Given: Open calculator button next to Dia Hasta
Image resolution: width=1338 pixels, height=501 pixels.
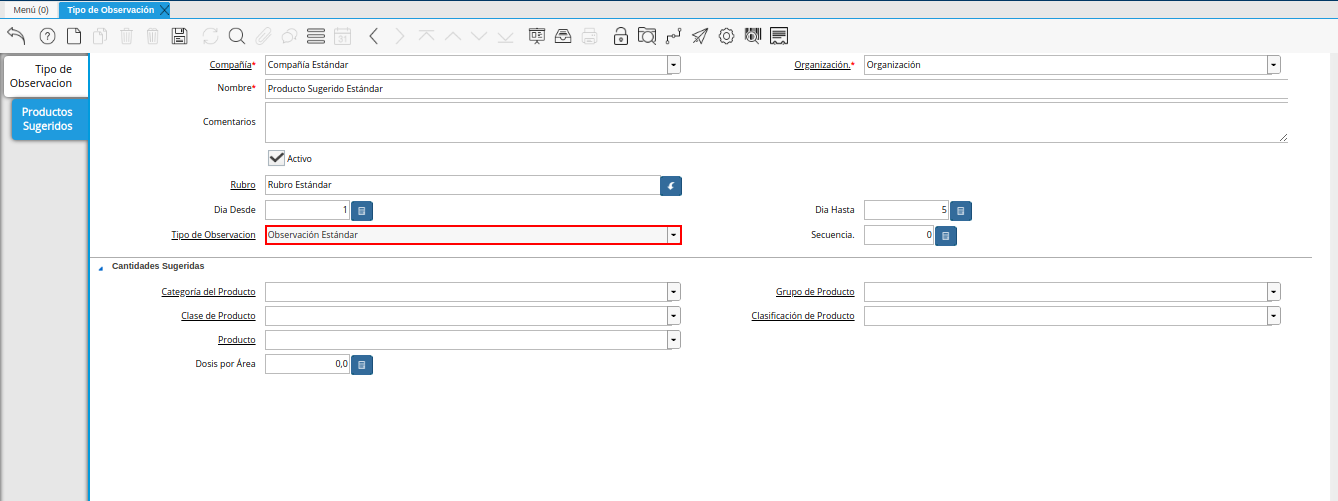Looking at the screenshot, I should (960, 211).
